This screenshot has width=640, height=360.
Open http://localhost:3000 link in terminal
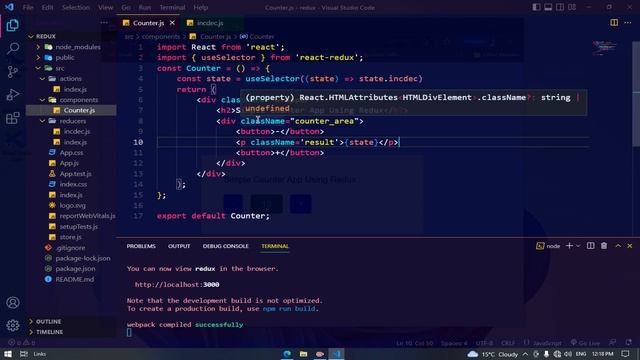point(177,284)
